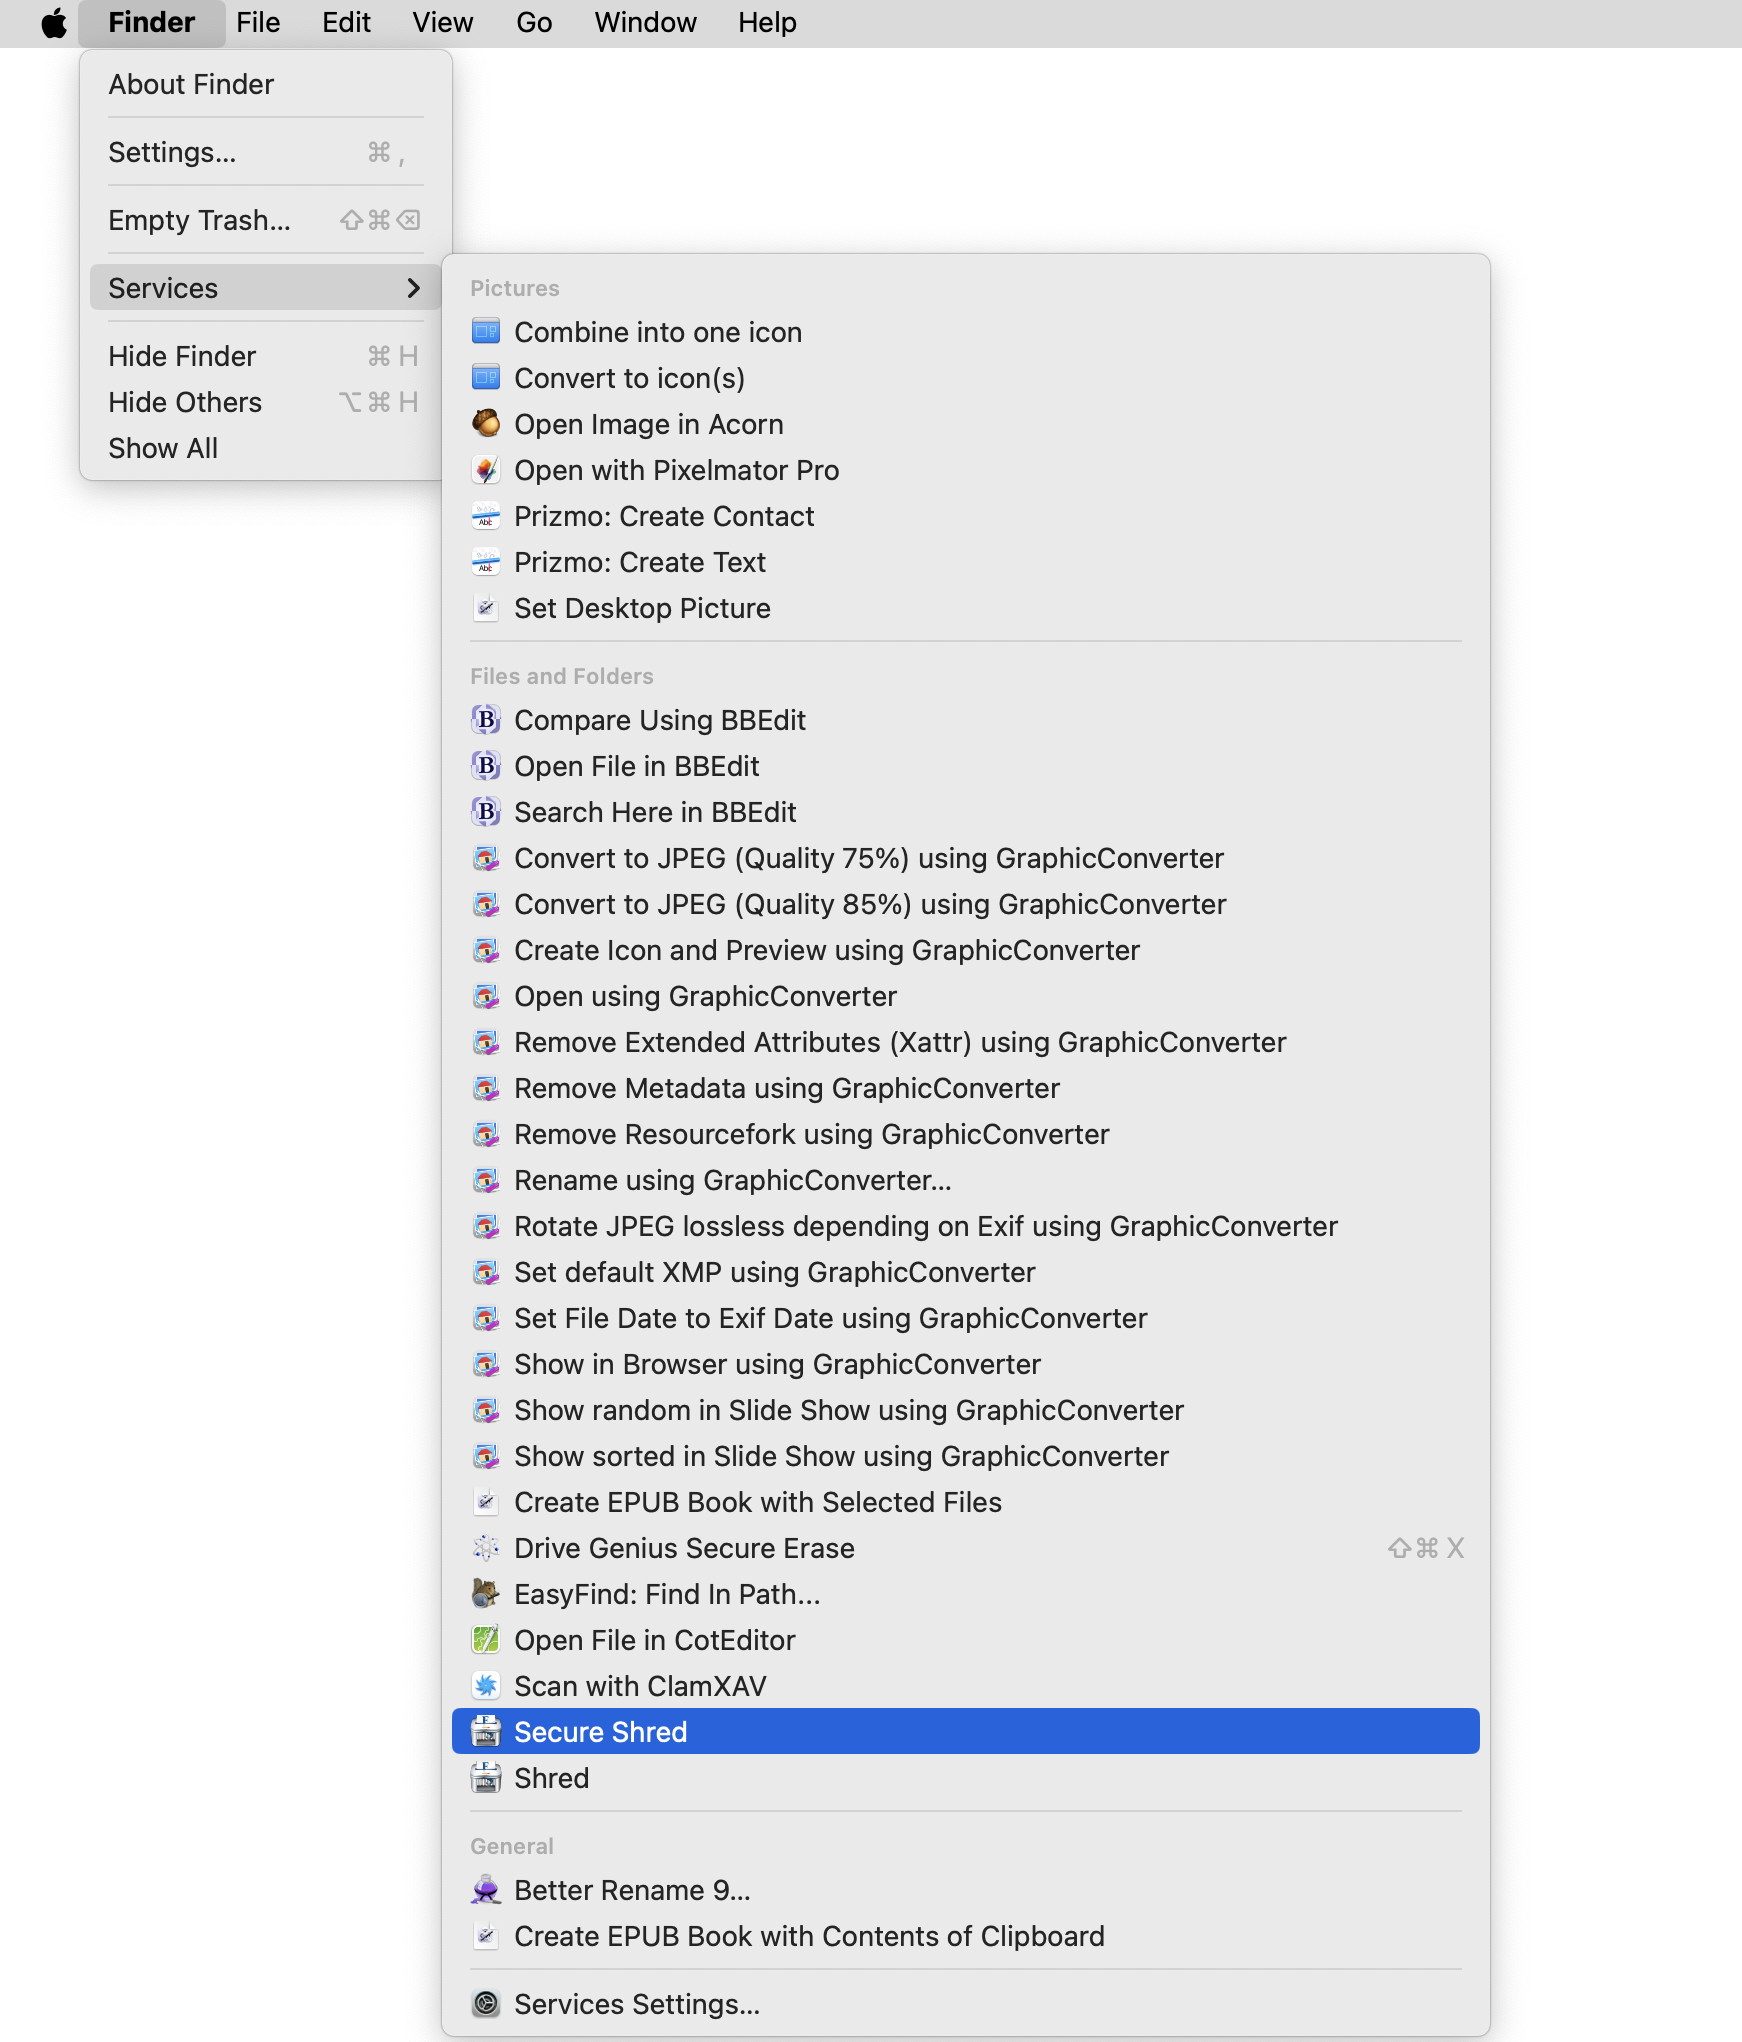Choose Hide Finder
The width and height of the screenshot is (1742, 2042).
pyautogui.click(x=266, y=356)
